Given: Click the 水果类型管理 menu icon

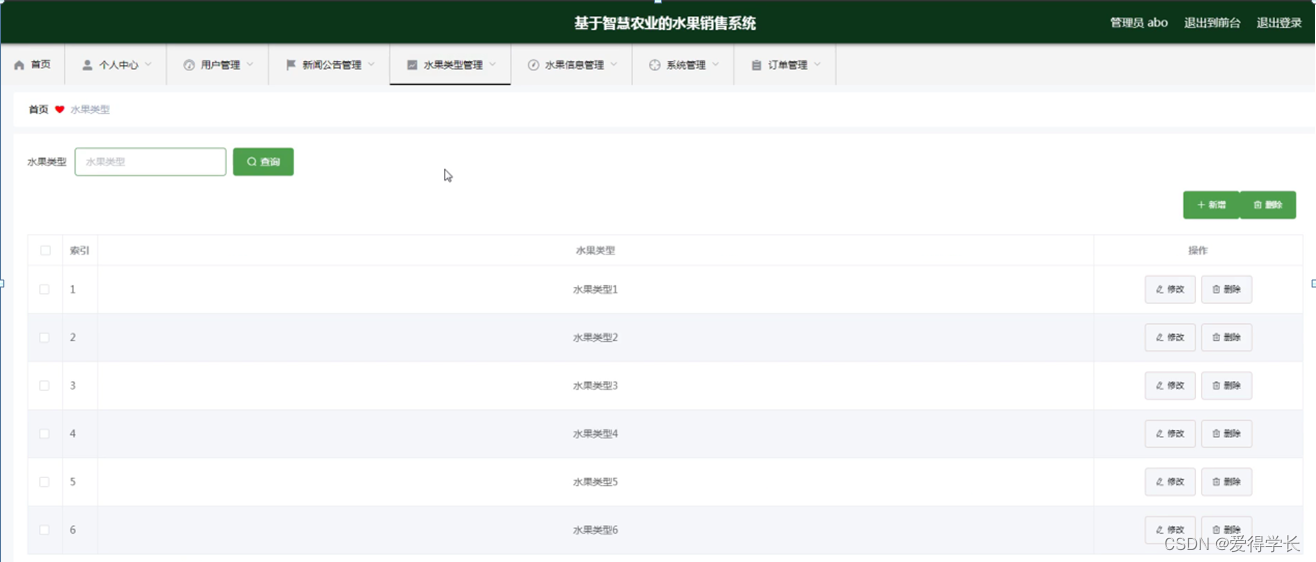Looking at the screenshot, I should 412,65.
